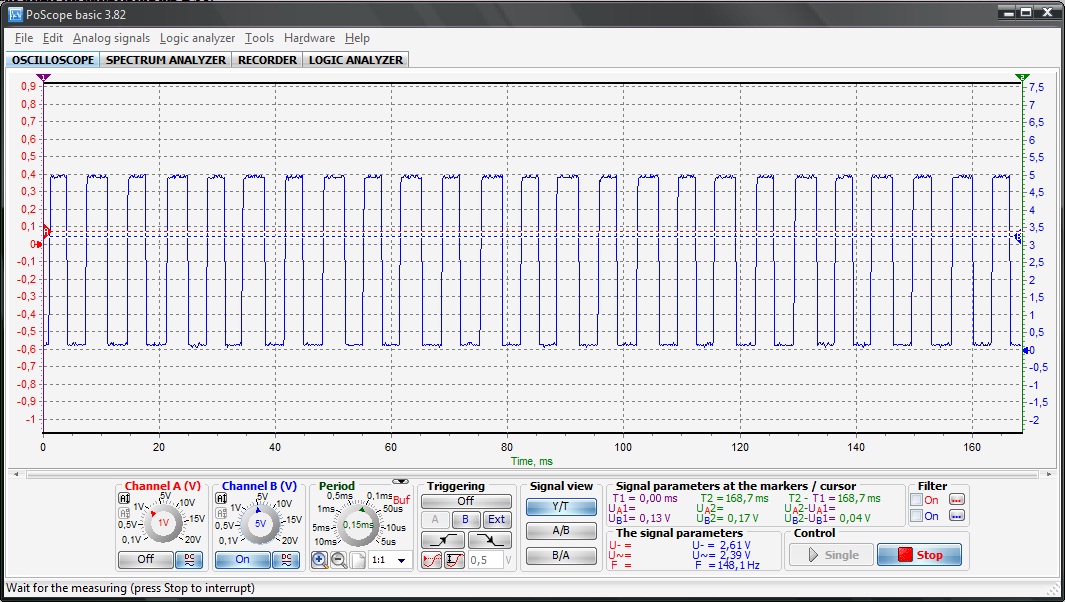Close the PoScope window
1065x602 pixels.
(1047, 12)
